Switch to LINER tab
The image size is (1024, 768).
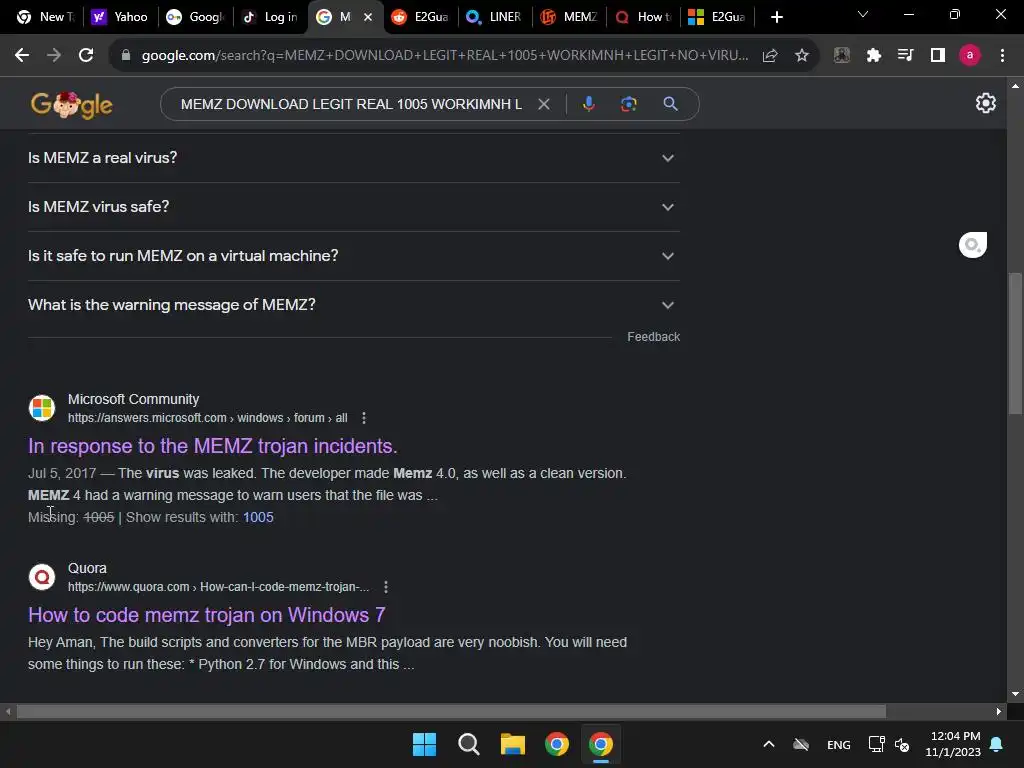(x=495, y=17)
